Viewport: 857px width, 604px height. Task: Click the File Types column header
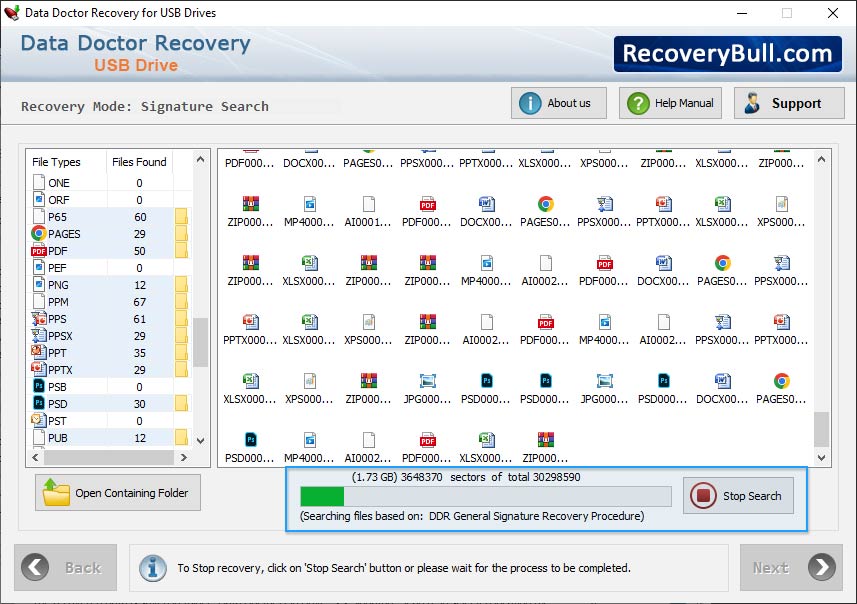tap(56, 162)
